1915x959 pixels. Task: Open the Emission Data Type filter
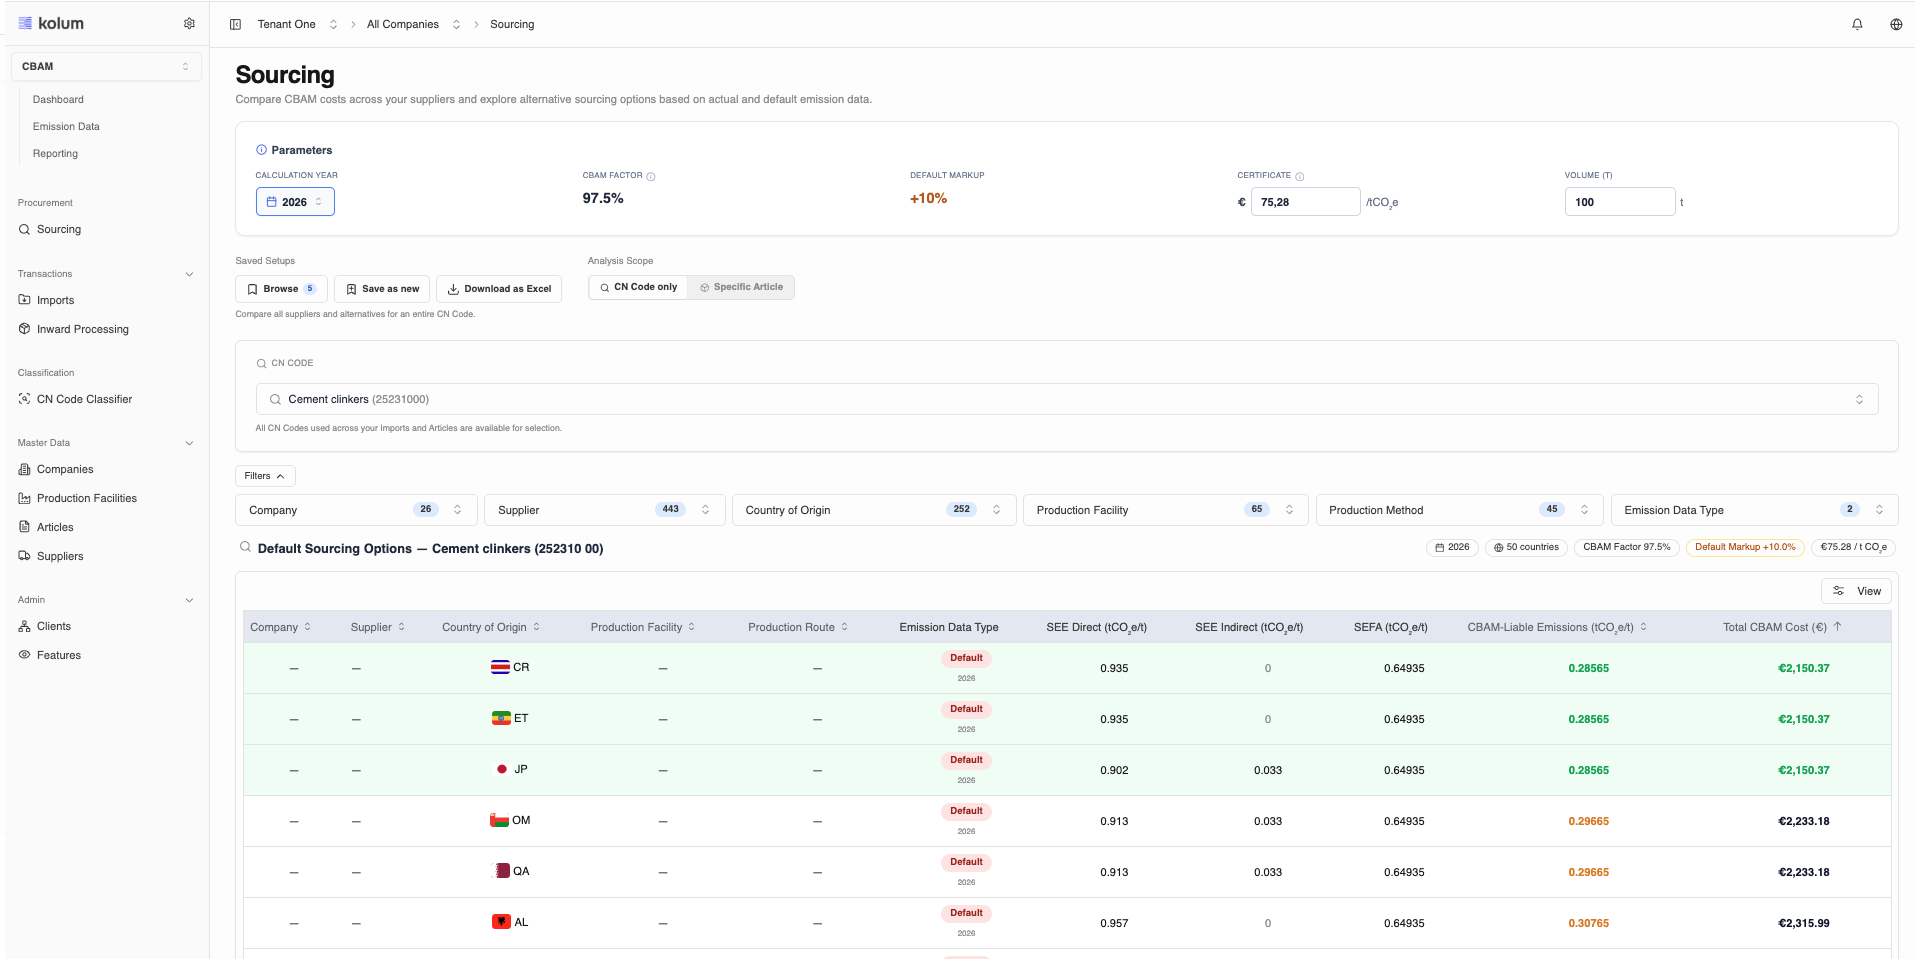(1754, 510)
